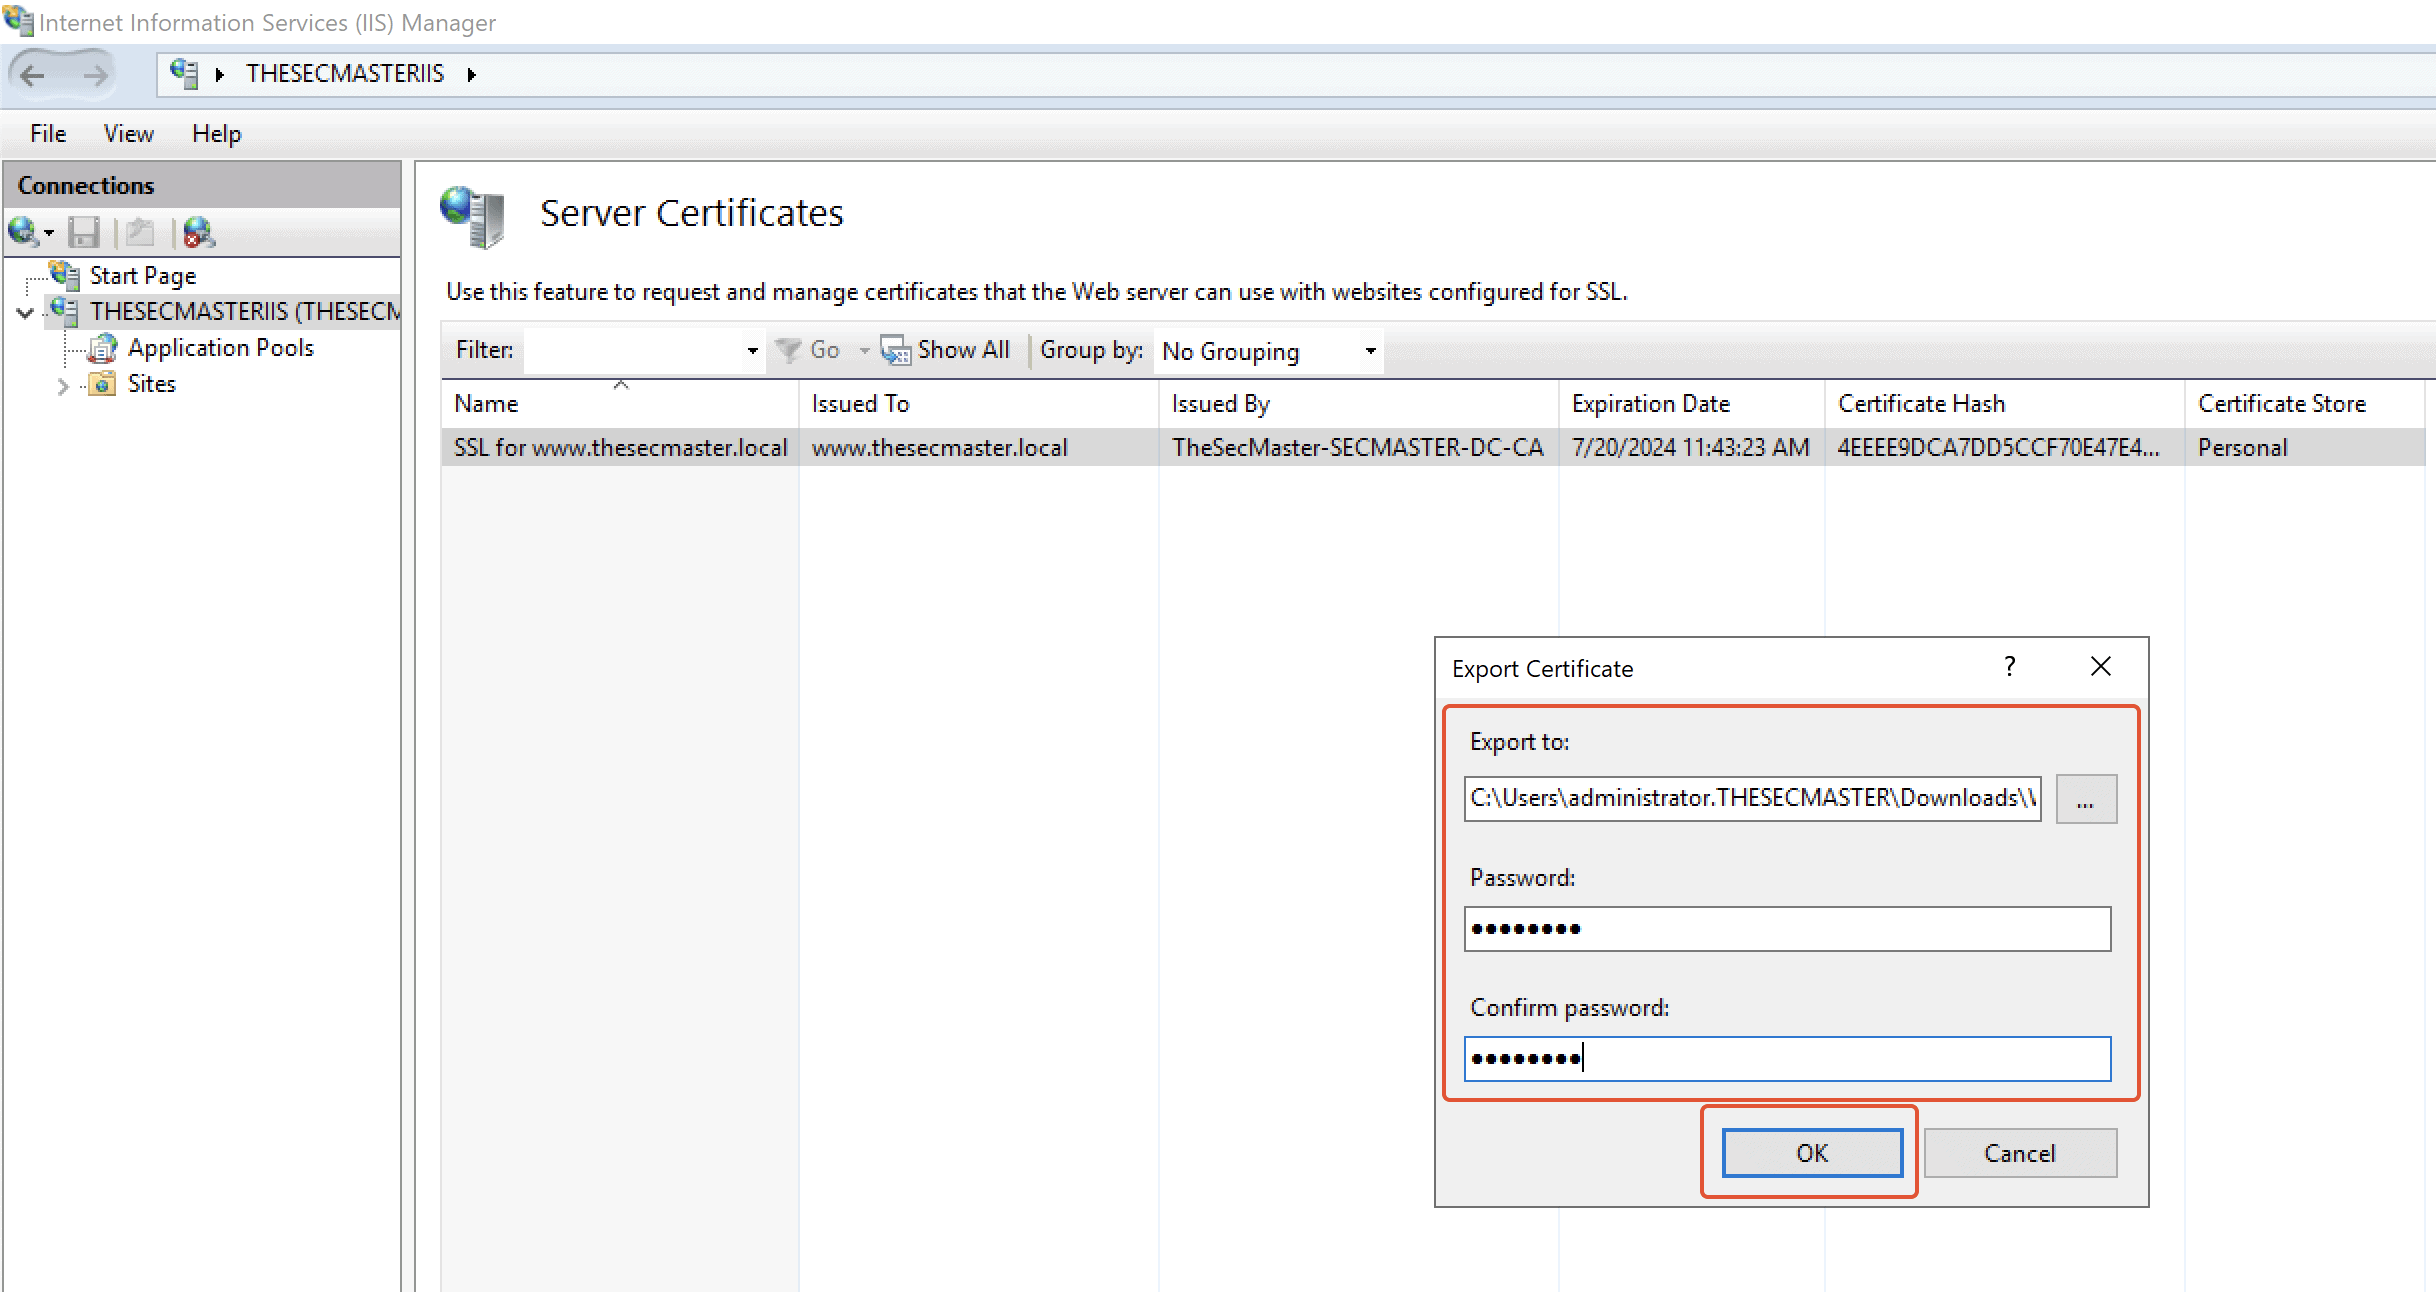Click the Save icon in Connections toolbar
This screenshot has height=1292, width=2436.
click(x=84, y=232)
